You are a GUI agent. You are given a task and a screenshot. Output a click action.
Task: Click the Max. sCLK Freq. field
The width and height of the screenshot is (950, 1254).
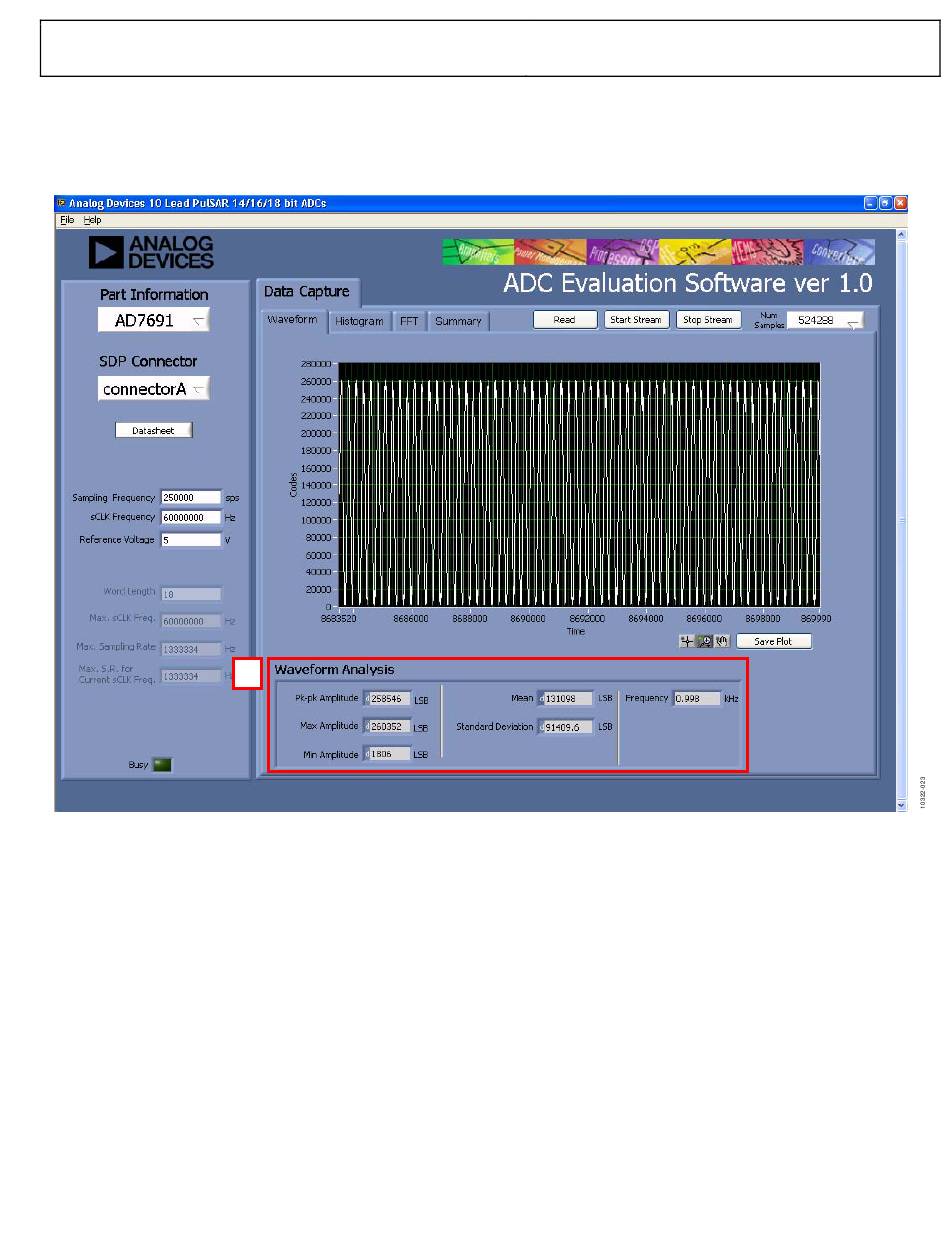pos(190,621)
